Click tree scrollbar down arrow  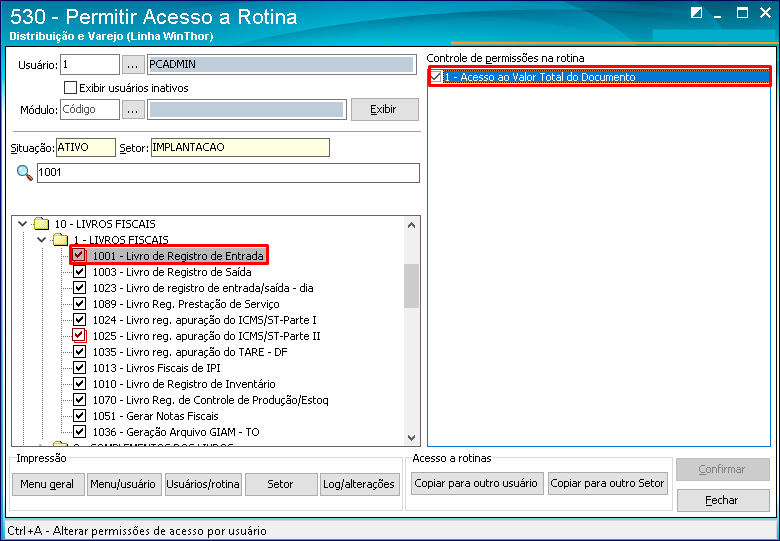(x=411, y=438)
